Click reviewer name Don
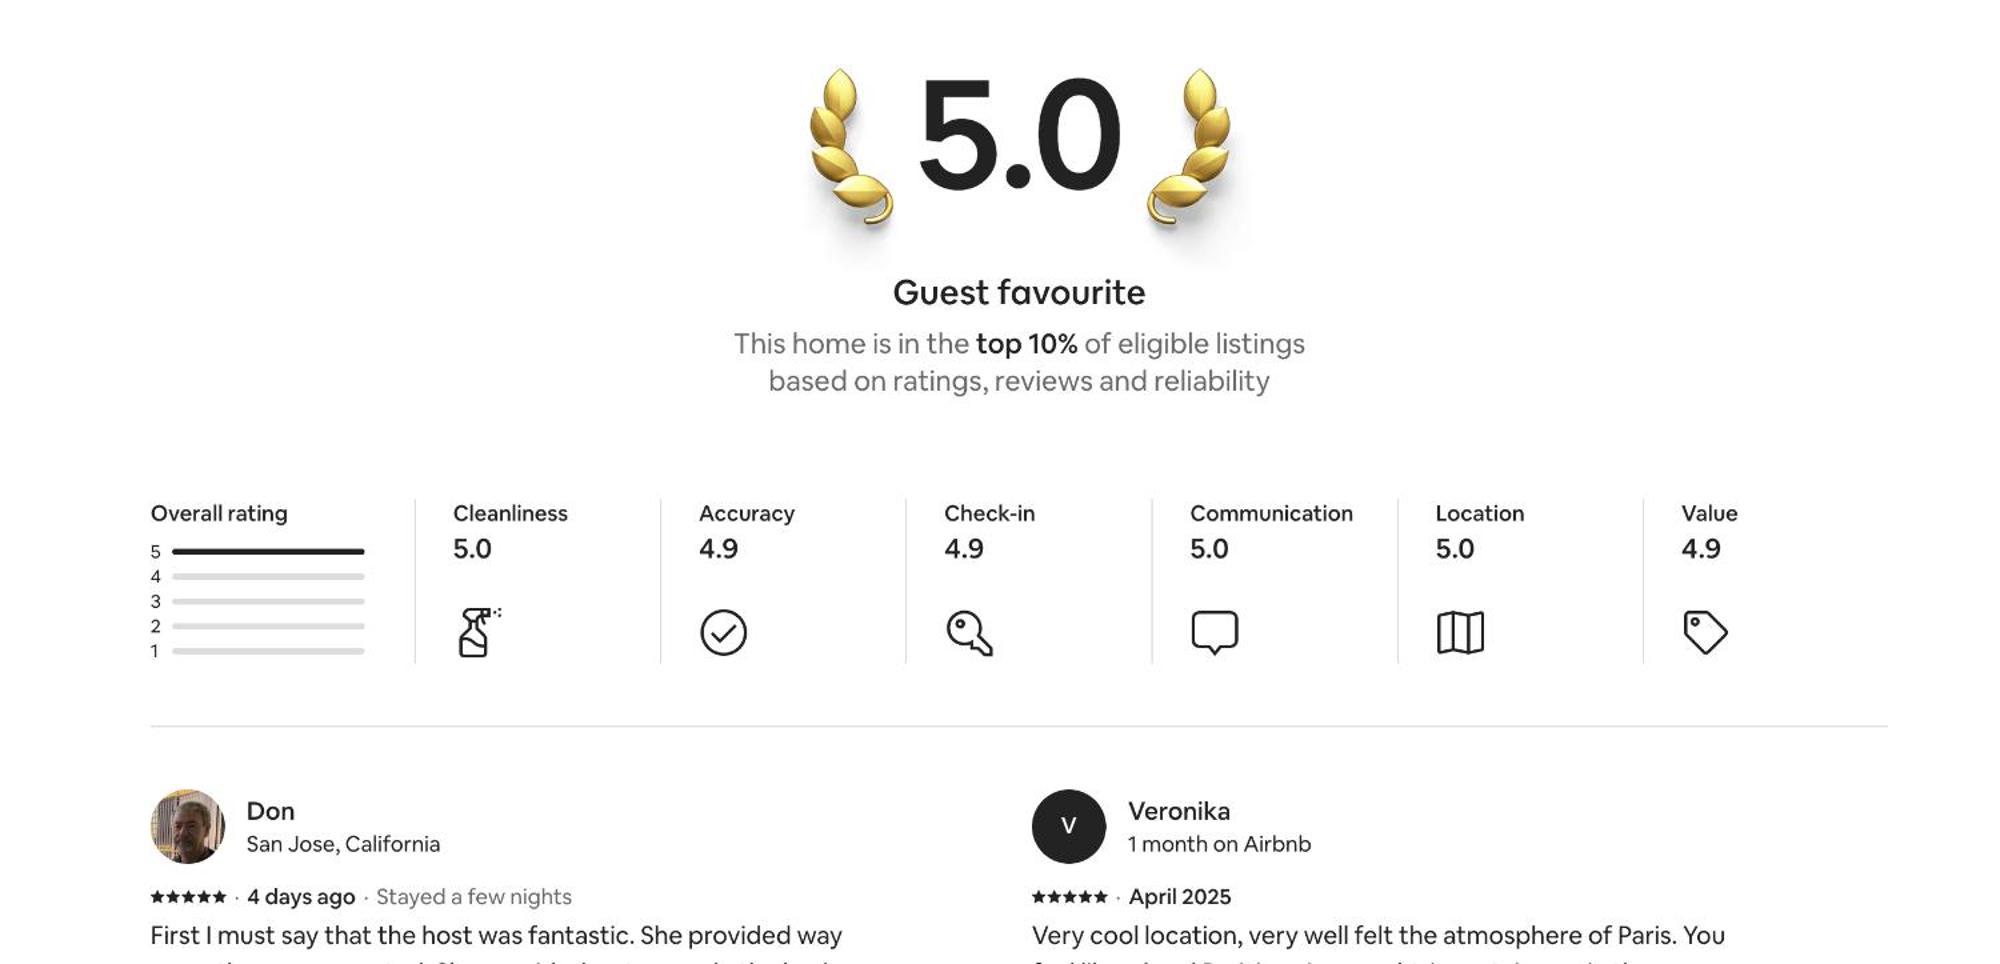2000x964 pixels. pyautogui.click(x=270, y=811)
